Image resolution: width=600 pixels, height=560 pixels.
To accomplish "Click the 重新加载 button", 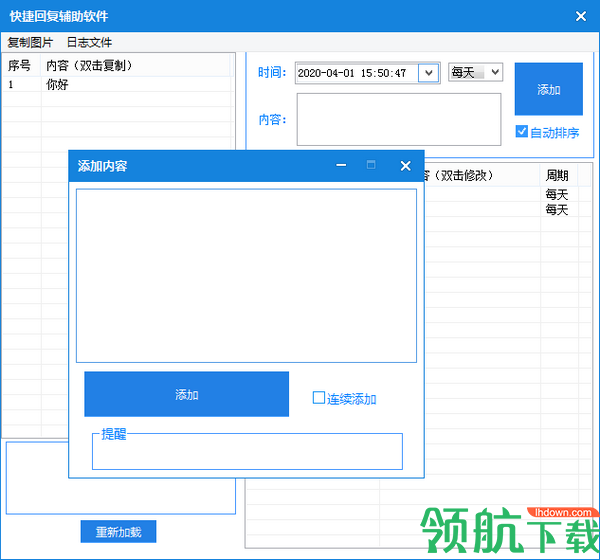I will point(118,532).
